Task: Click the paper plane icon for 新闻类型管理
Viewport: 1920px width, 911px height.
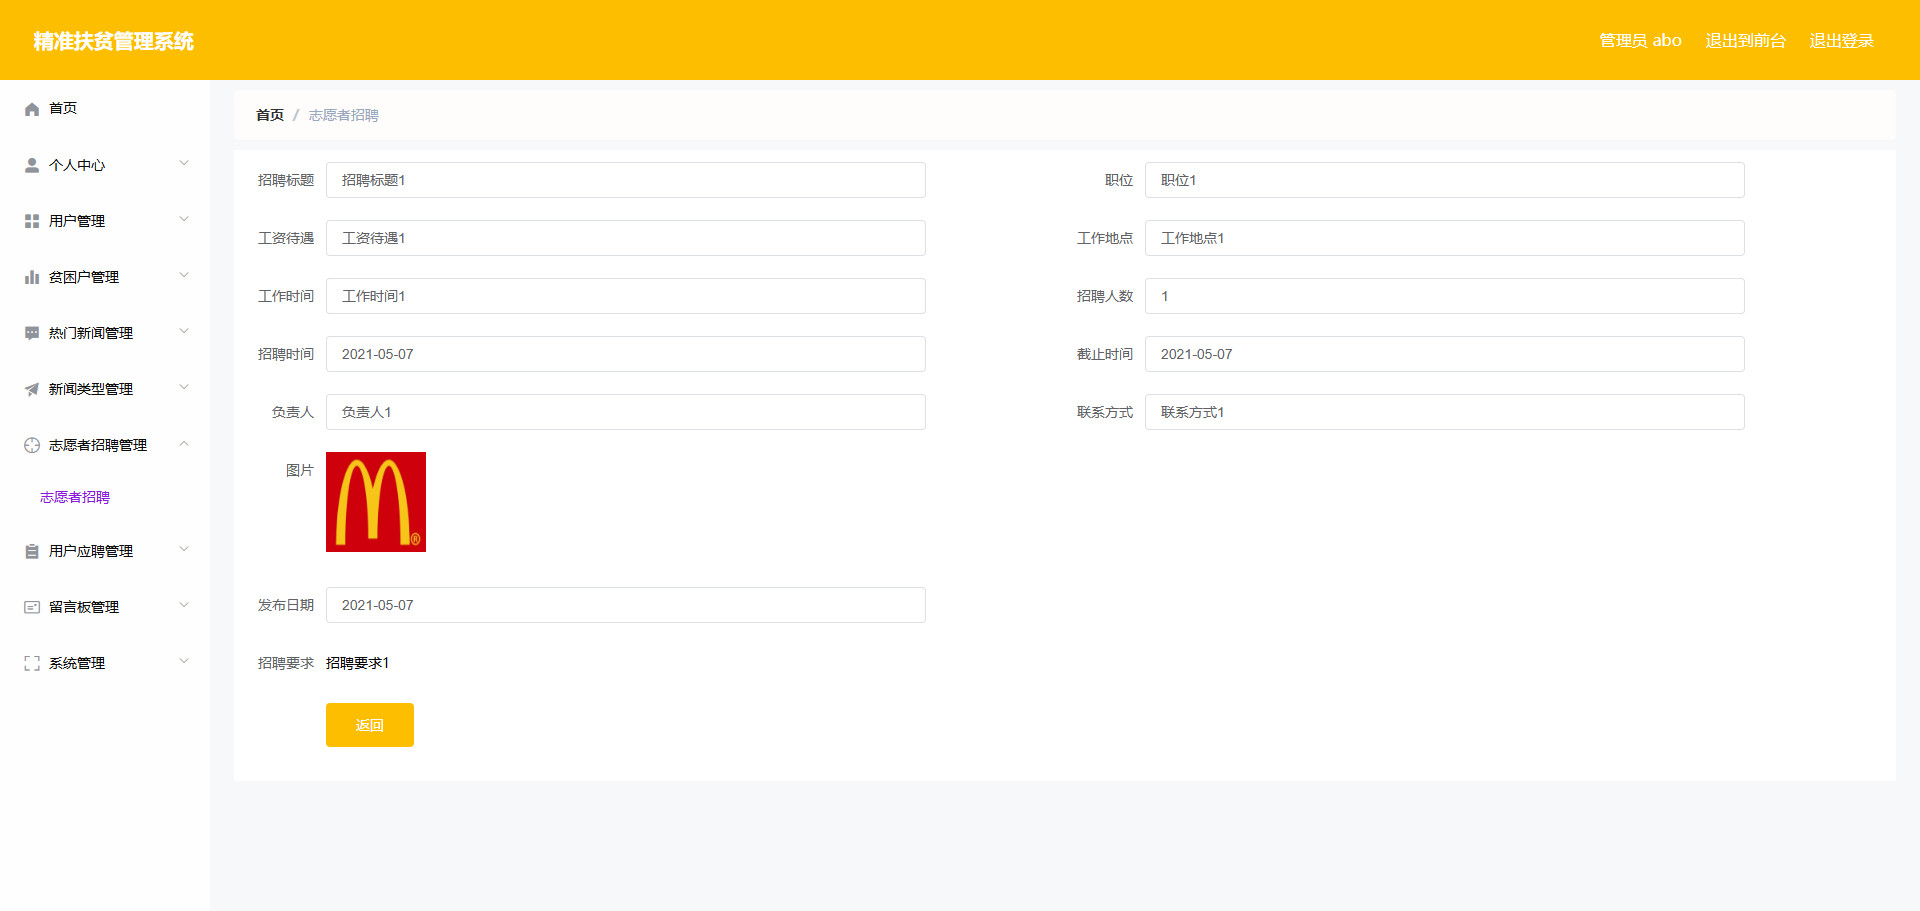Action: [32, 389]
